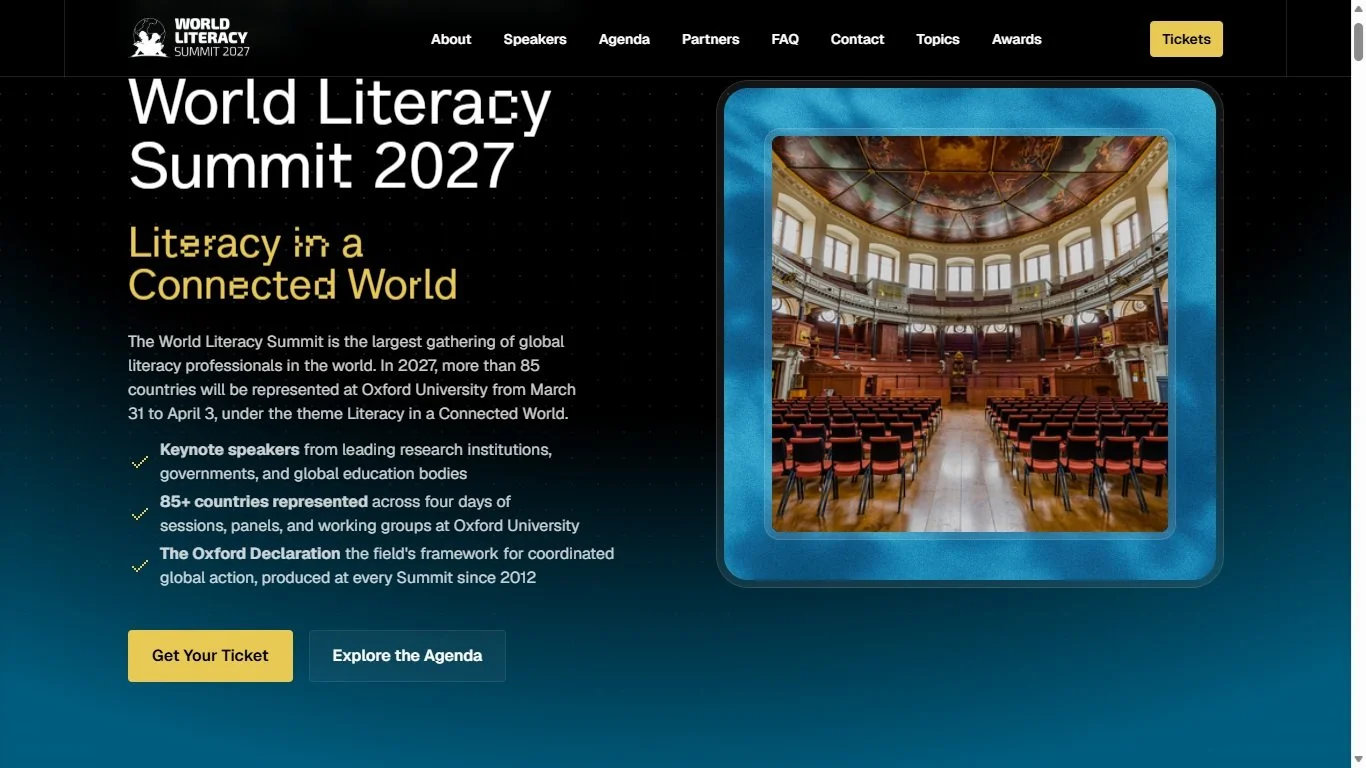Image resolution: width=1366 pixels, height=768 pixels.
Task: Click the Get Your Ticket button
Action: [210, 656]
